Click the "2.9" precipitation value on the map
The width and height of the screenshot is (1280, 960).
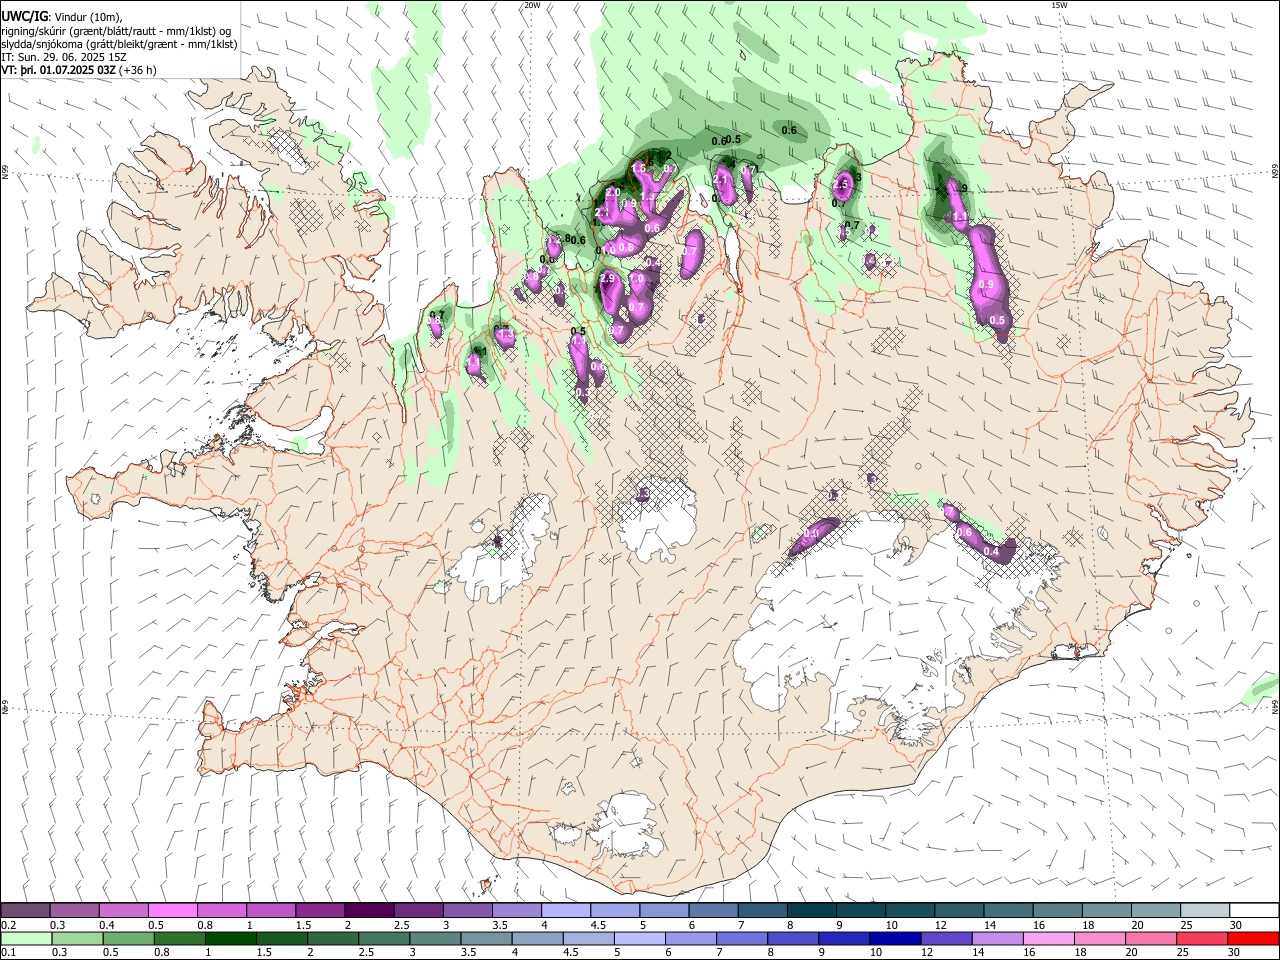[x=607, y=278]
